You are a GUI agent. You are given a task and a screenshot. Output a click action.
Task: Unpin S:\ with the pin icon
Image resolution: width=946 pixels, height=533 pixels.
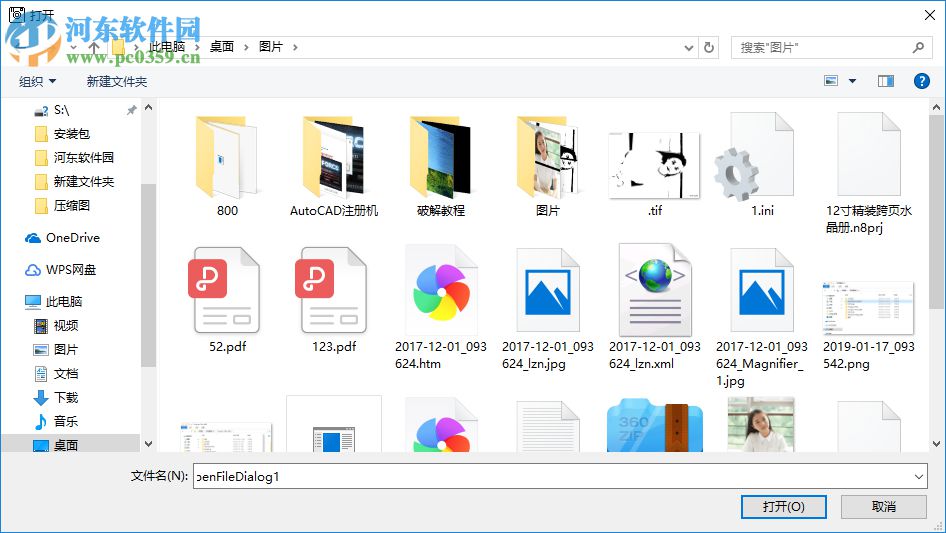[x=131, y=110]
